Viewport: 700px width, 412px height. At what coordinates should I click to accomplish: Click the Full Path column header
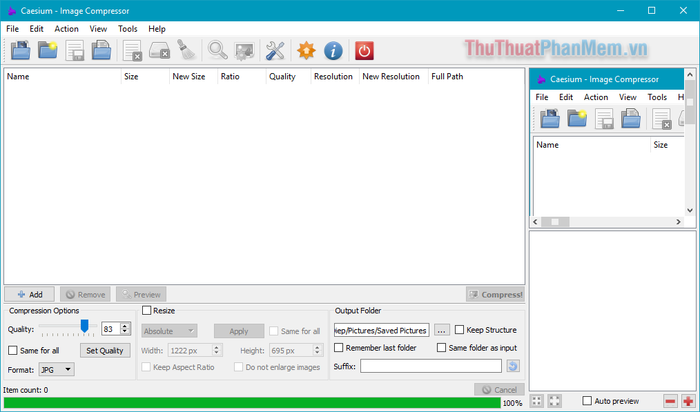pyautogui.click(x=476, y=76)
